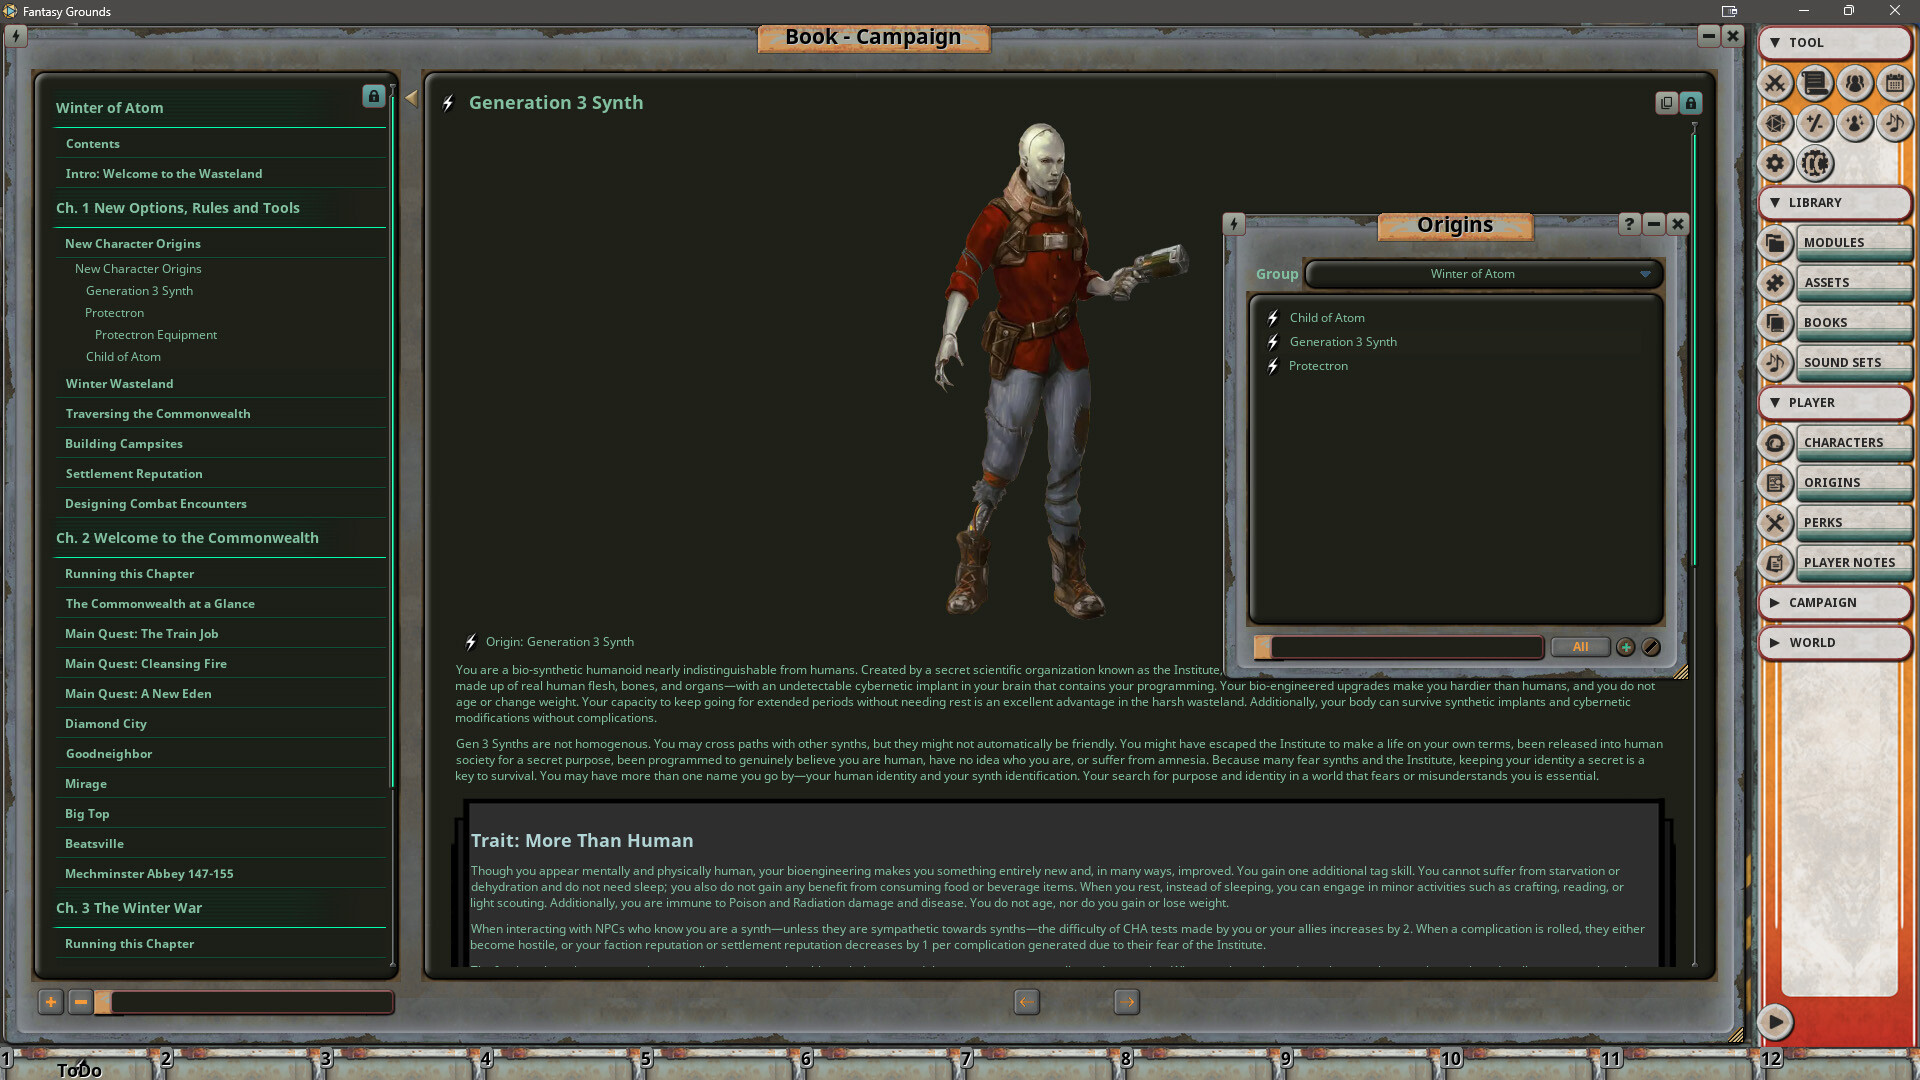Viewport: 1920px width, 1080px height.
Task: Open the Calendar tool icon
Action: coord(1894,84)
